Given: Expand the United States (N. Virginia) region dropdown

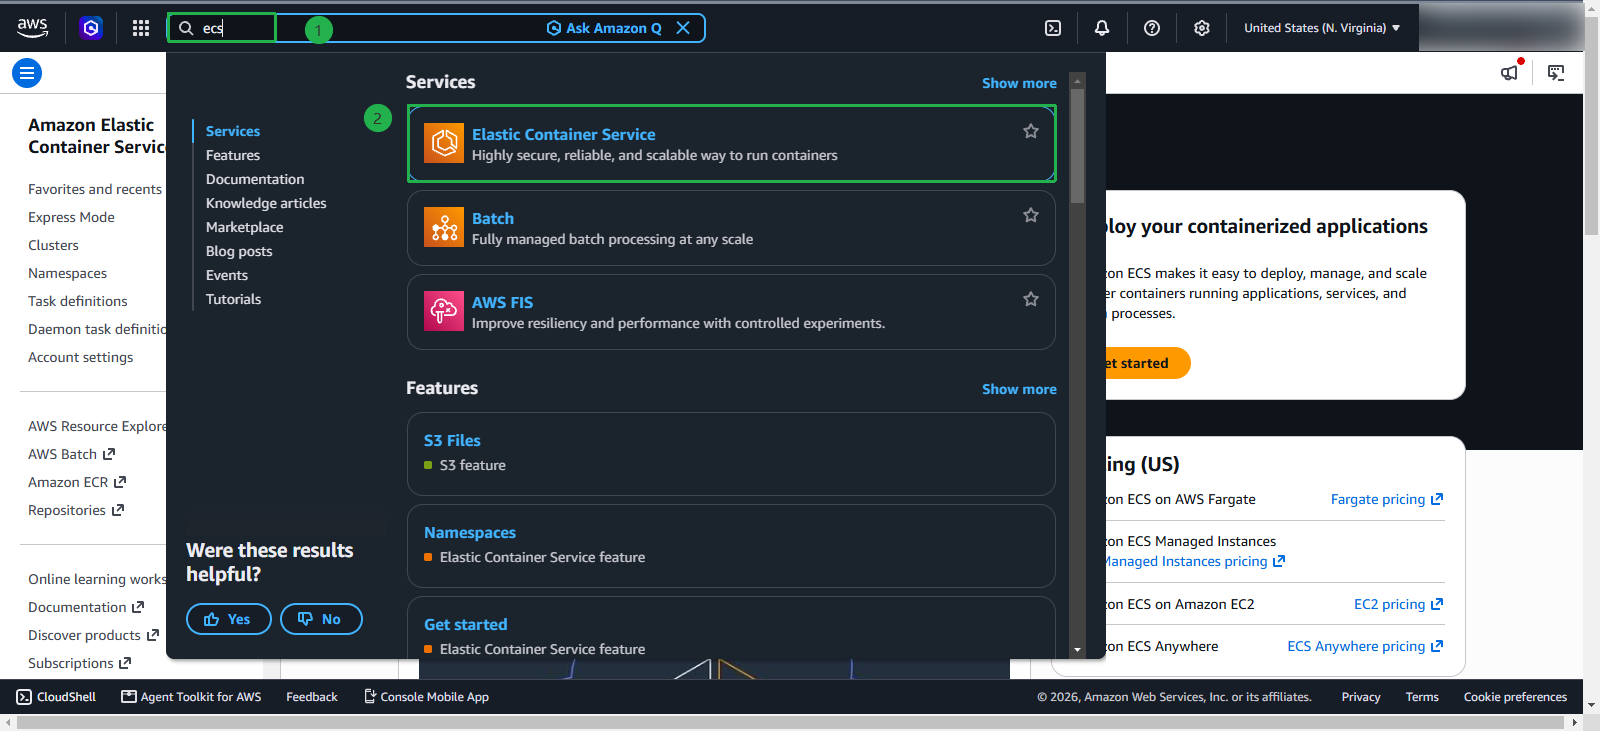Looking at the screenshot, I should pos(1322,28).
